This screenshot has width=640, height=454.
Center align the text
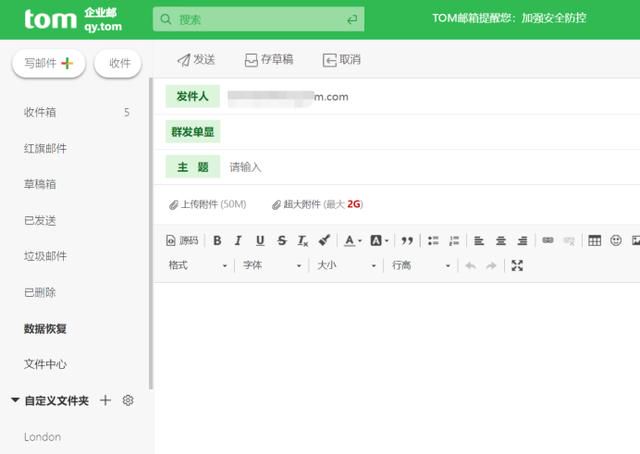click(x=501, y=240)
